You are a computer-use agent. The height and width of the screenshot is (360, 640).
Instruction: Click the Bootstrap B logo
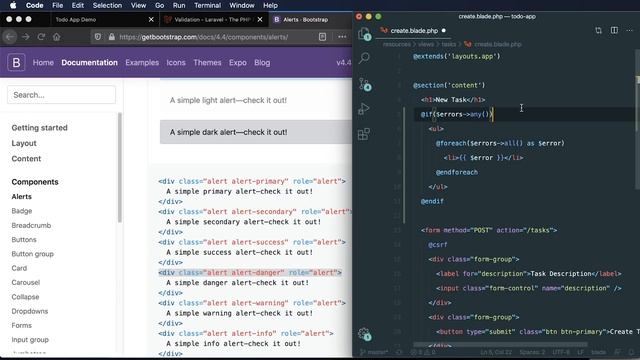click(x=16, y=62)
